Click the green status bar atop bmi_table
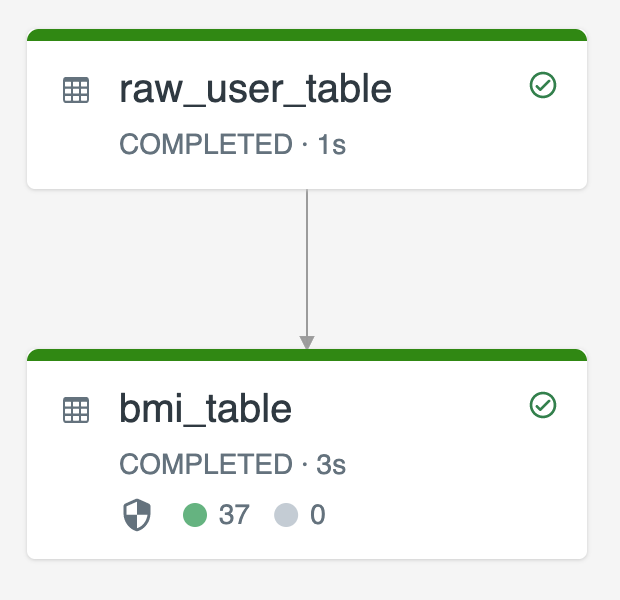Screen dimensions: 620x600 click(307, 355)
